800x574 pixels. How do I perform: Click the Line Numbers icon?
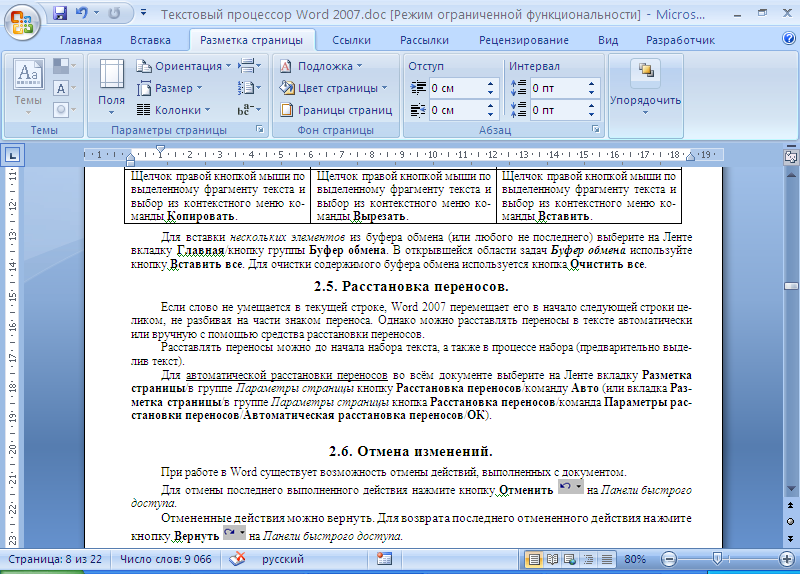[x=249, y=88]
